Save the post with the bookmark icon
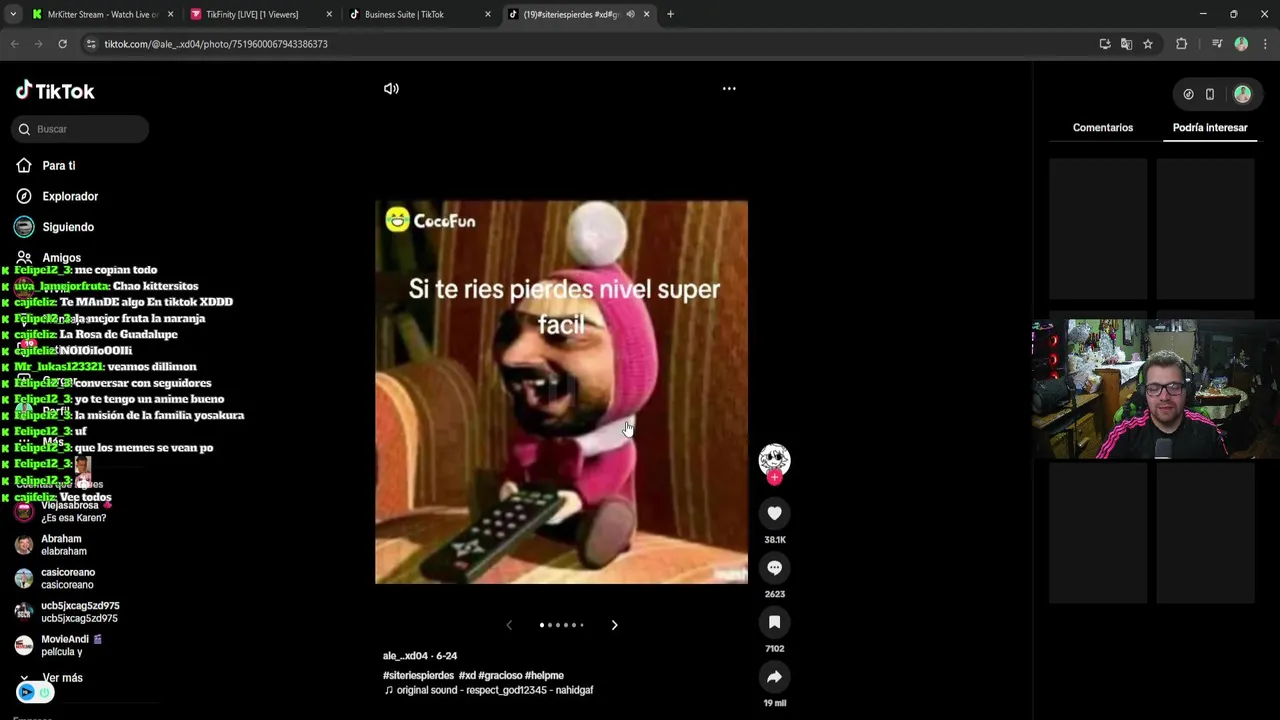This screenshot has width=1280, height=720. [774, 622]
